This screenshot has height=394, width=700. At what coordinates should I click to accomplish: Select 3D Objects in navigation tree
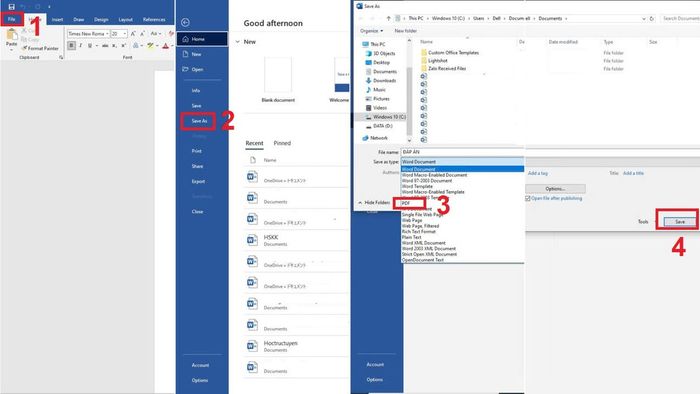[x=380, y=53]
